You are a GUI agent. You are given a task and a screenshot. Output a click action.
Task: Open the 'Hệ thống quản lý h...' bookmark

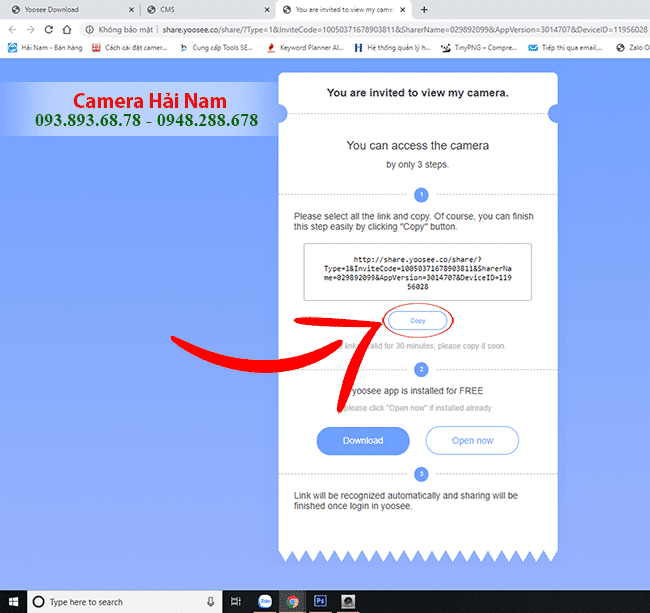coord(393,48)
